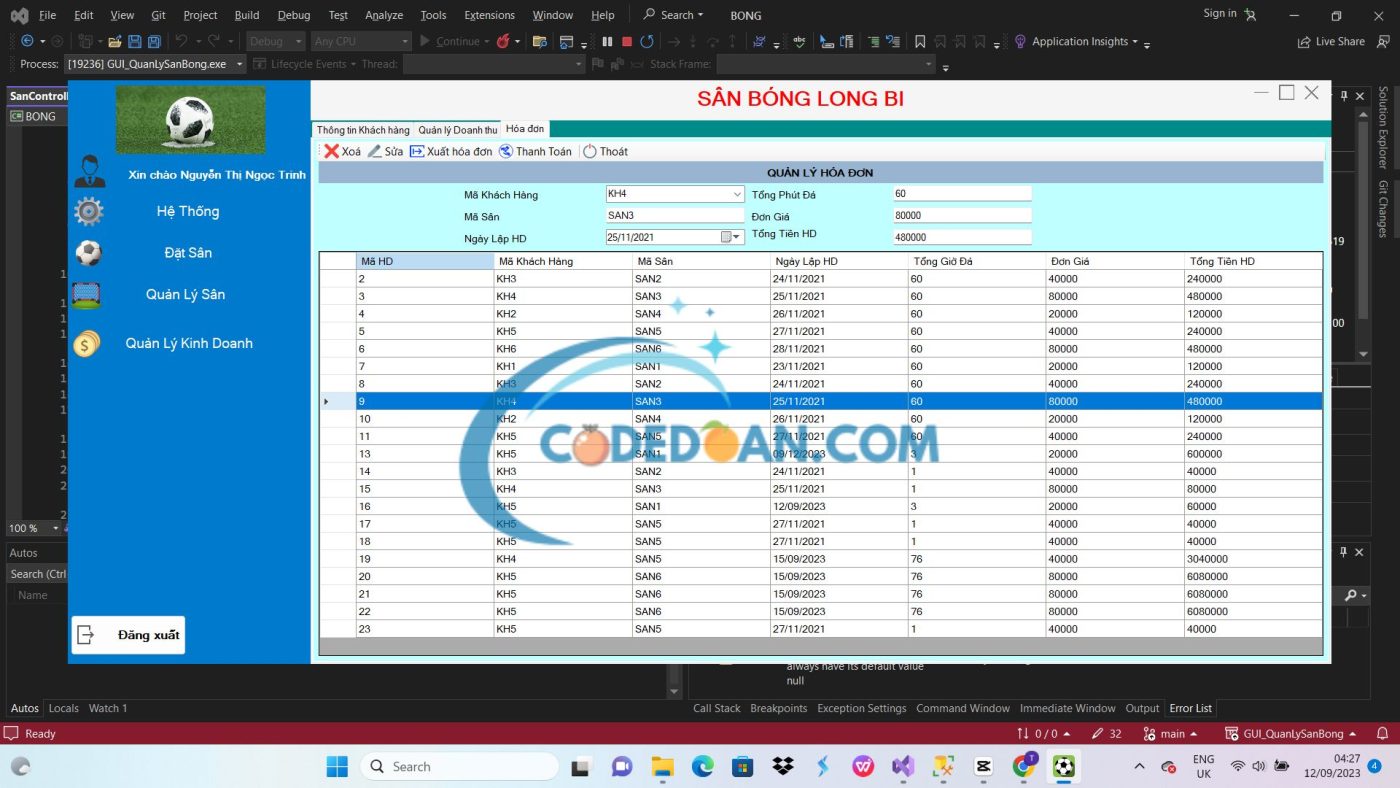Open the Mã Khách Hàng combo box
Screen dimensions: 1400x788
point(737,194)
